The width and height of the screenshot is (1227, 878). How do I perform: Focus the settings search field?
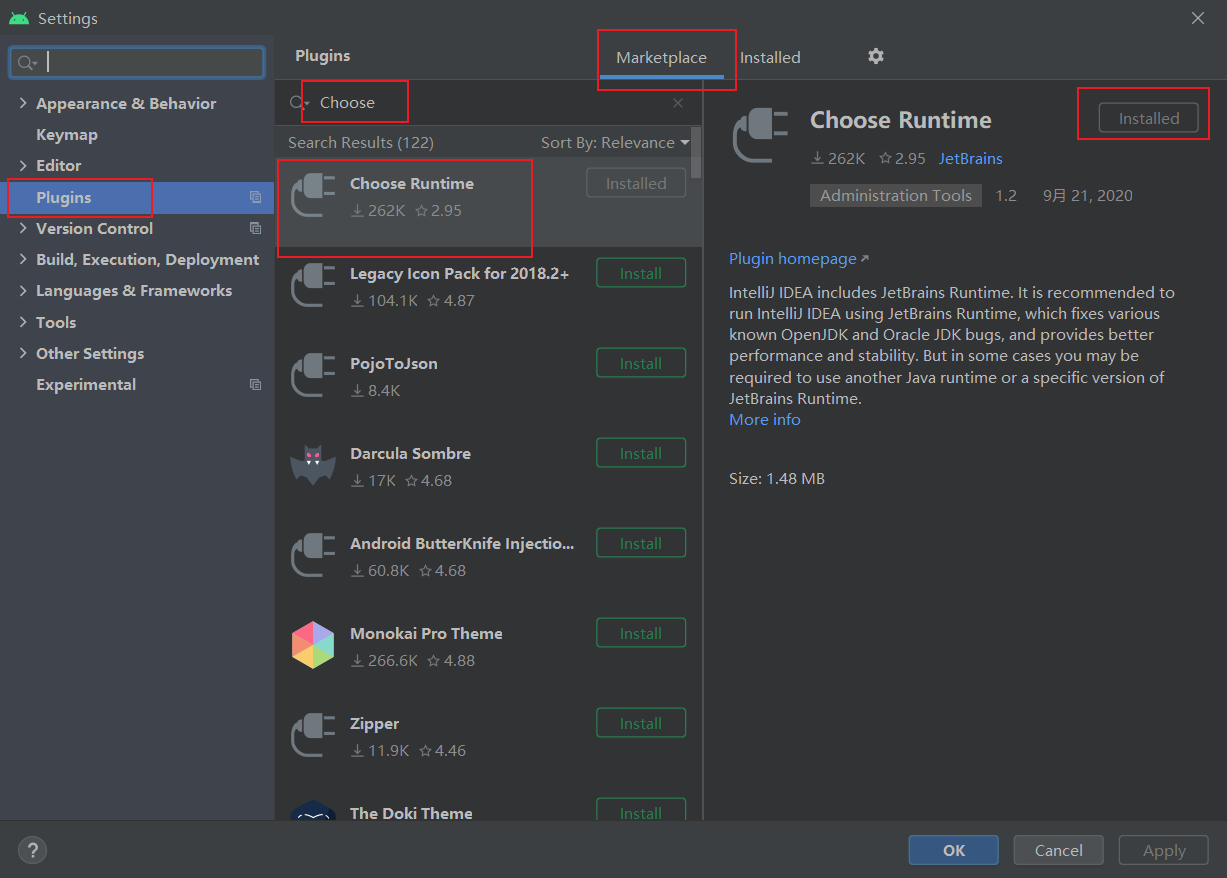coord(137,63)
